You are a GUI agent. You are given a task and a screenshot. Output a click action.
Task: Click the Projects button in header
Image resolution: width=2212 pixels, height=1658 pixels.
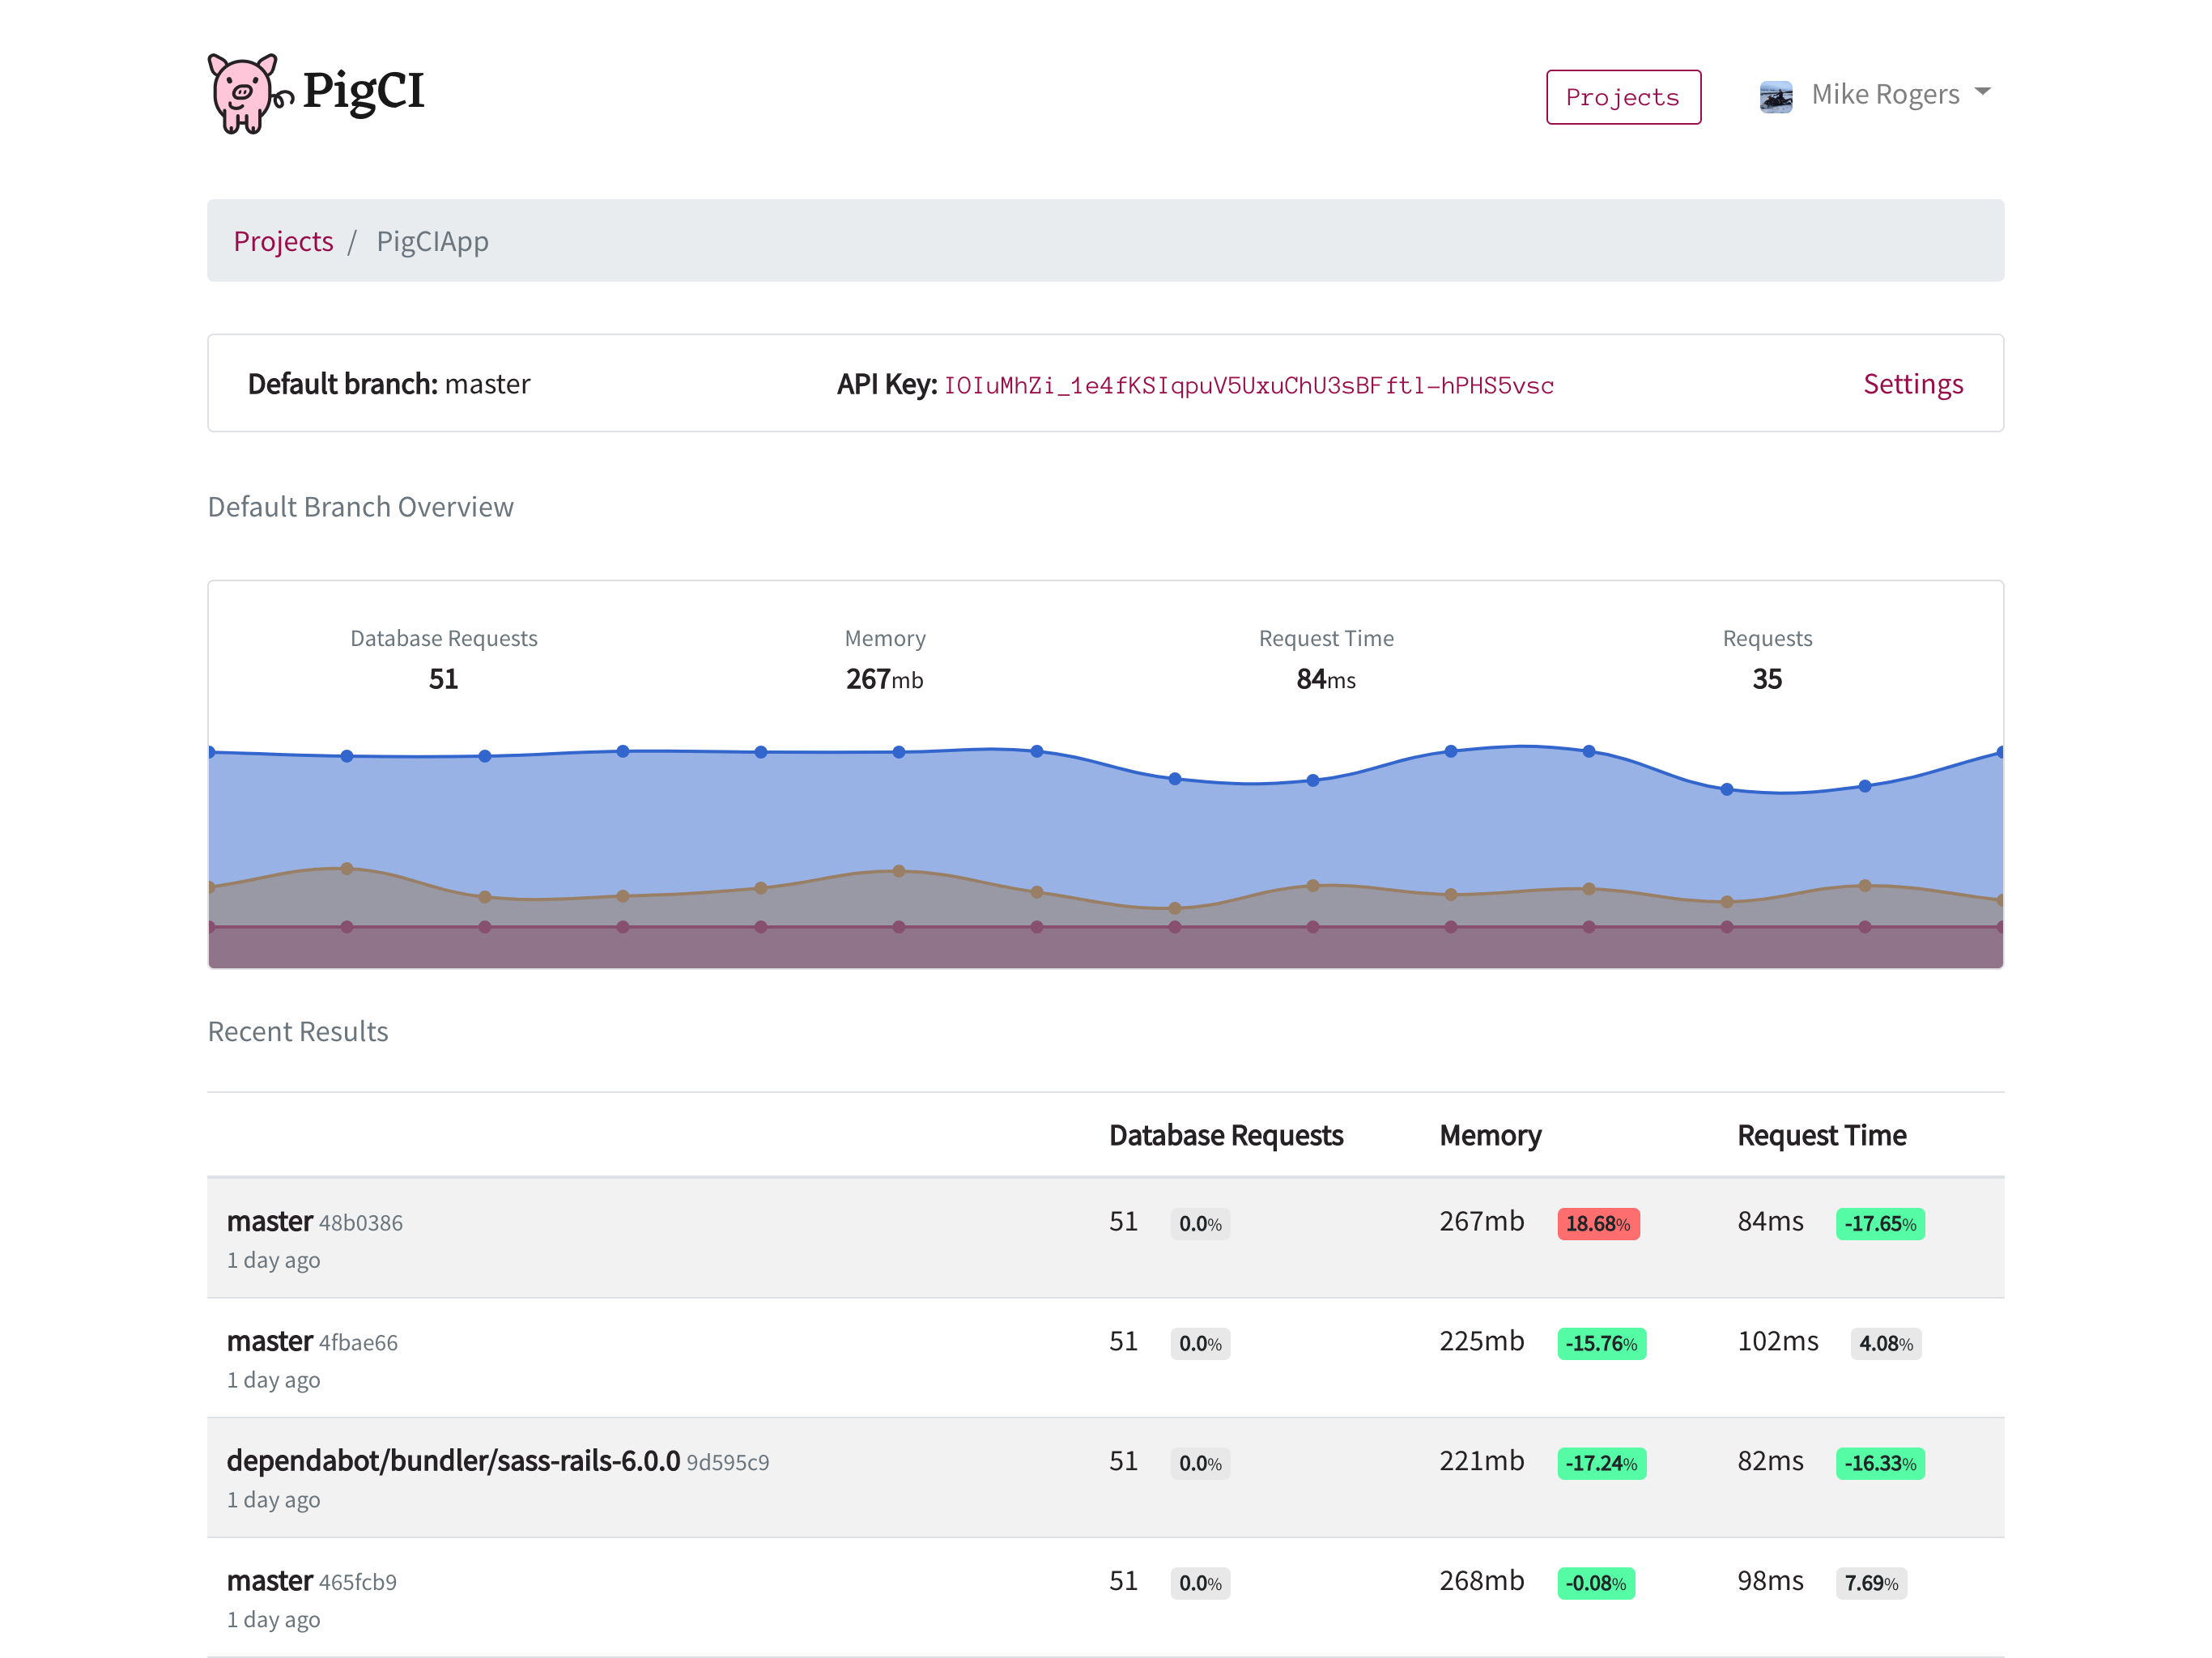[1622, 97]
